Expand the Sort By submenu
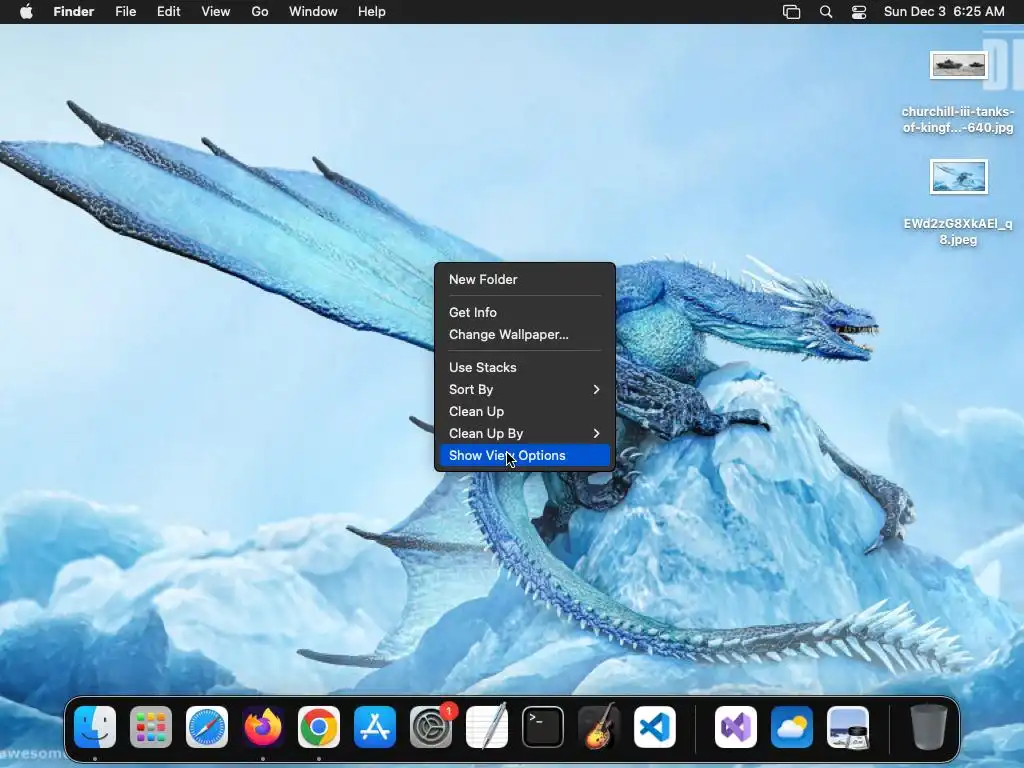The height and width of the screenshot is (768, 1024). (x=525, y=390)
